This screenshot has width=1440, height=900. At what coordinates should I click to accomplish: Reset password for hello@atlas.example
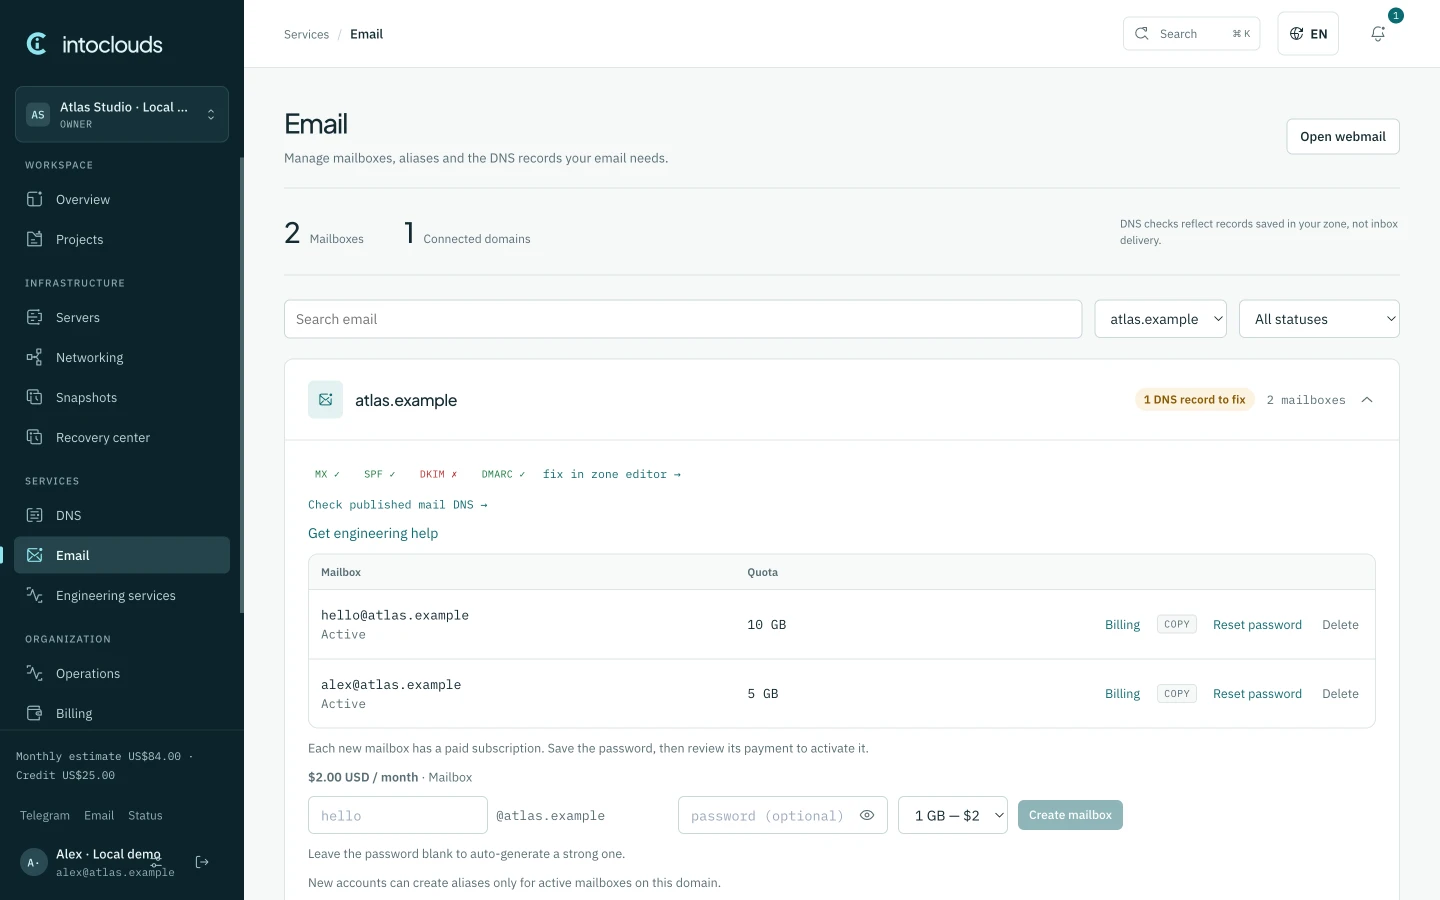[x=1257, y=625]
